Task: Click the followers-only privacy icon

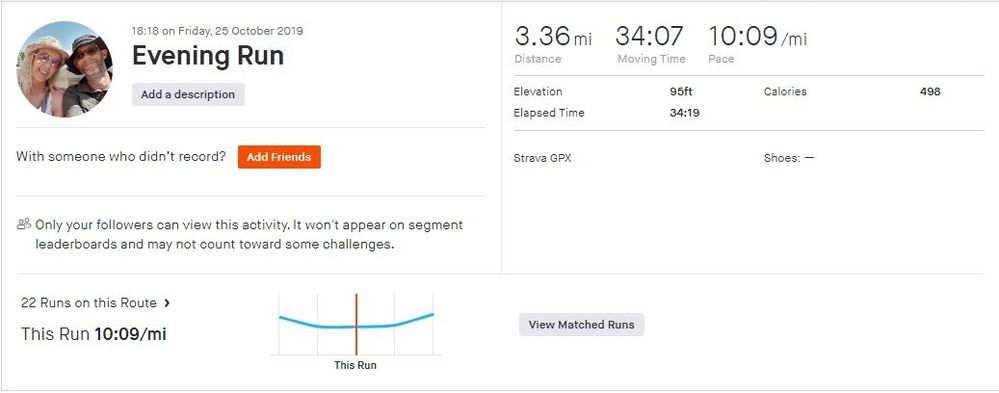Action: 24,224
